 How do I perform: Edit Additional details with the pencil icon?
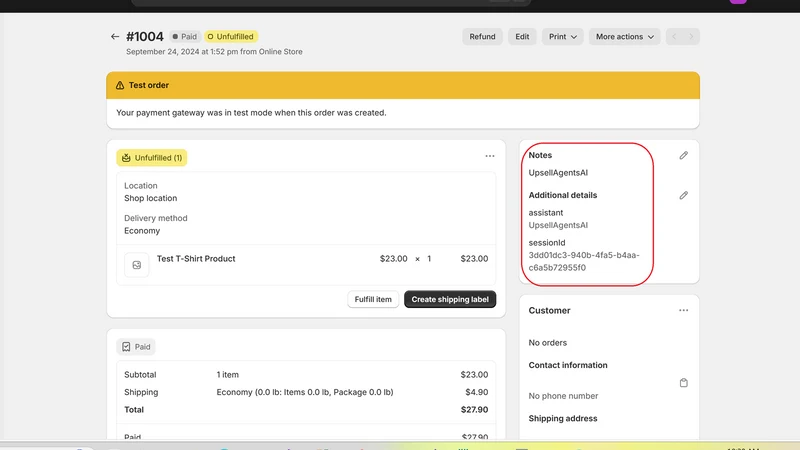[684, 195]
